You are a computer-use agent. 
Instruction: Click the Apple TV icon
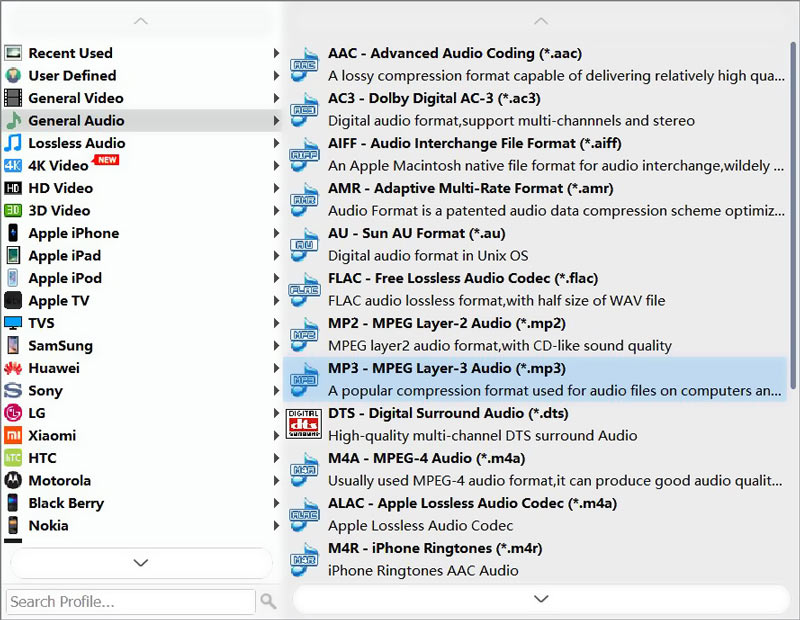[x=13, y=301]
